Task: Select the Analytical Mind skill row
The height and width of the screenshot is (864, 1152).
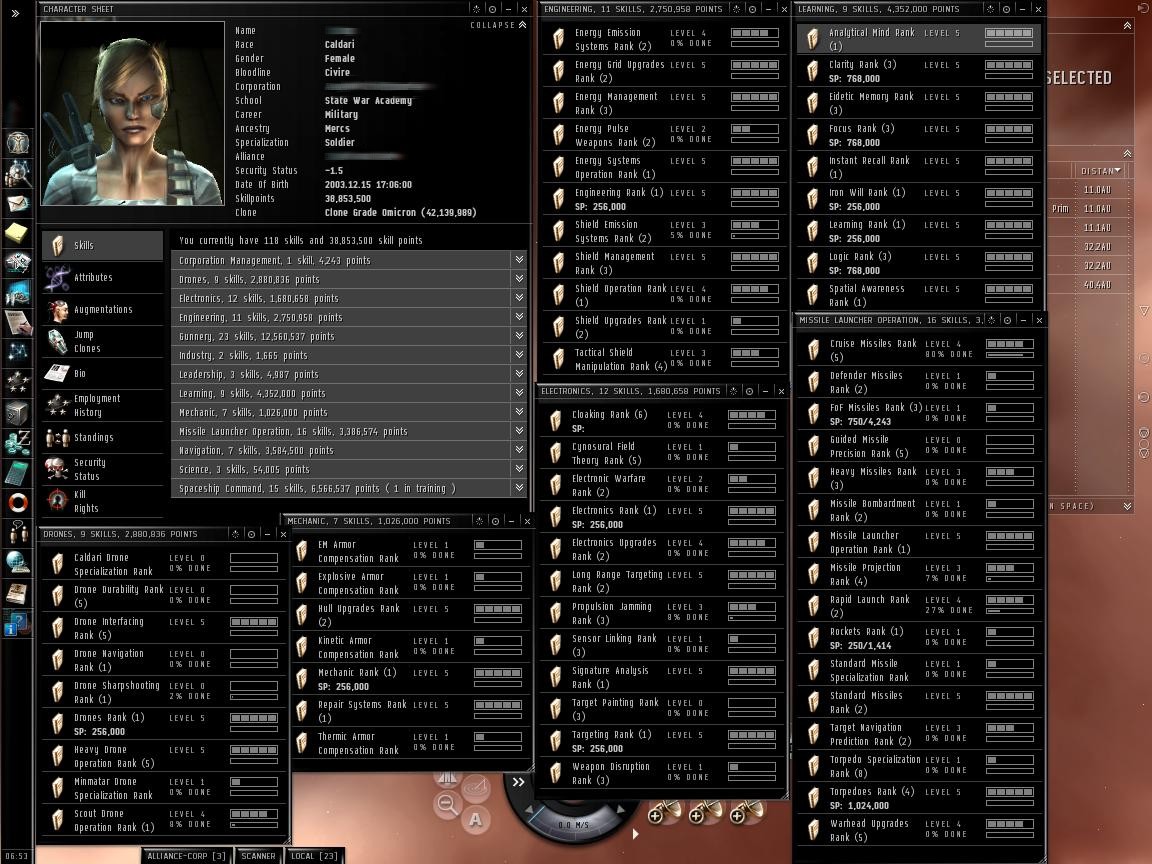Action: pos(918,39)
